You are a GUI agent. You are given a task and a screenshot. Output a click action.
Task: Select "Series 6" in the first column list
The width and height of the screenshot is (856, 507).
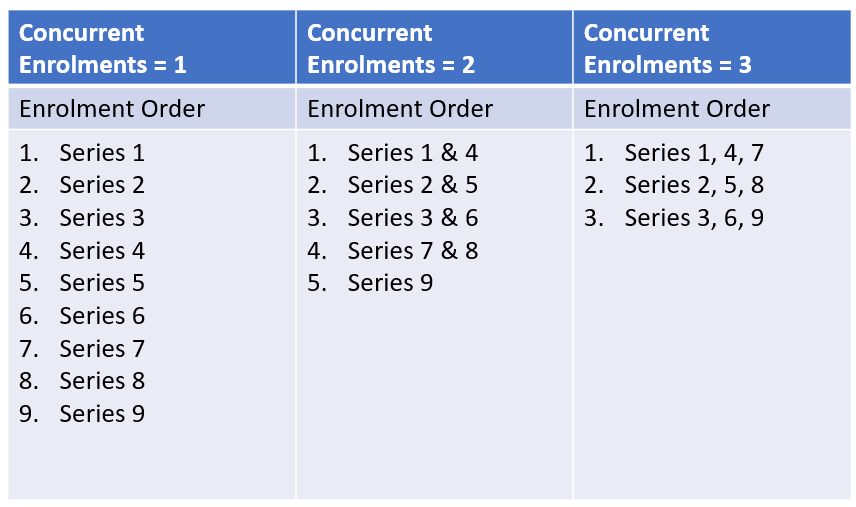pyautogui.click(x=101, y=316)
